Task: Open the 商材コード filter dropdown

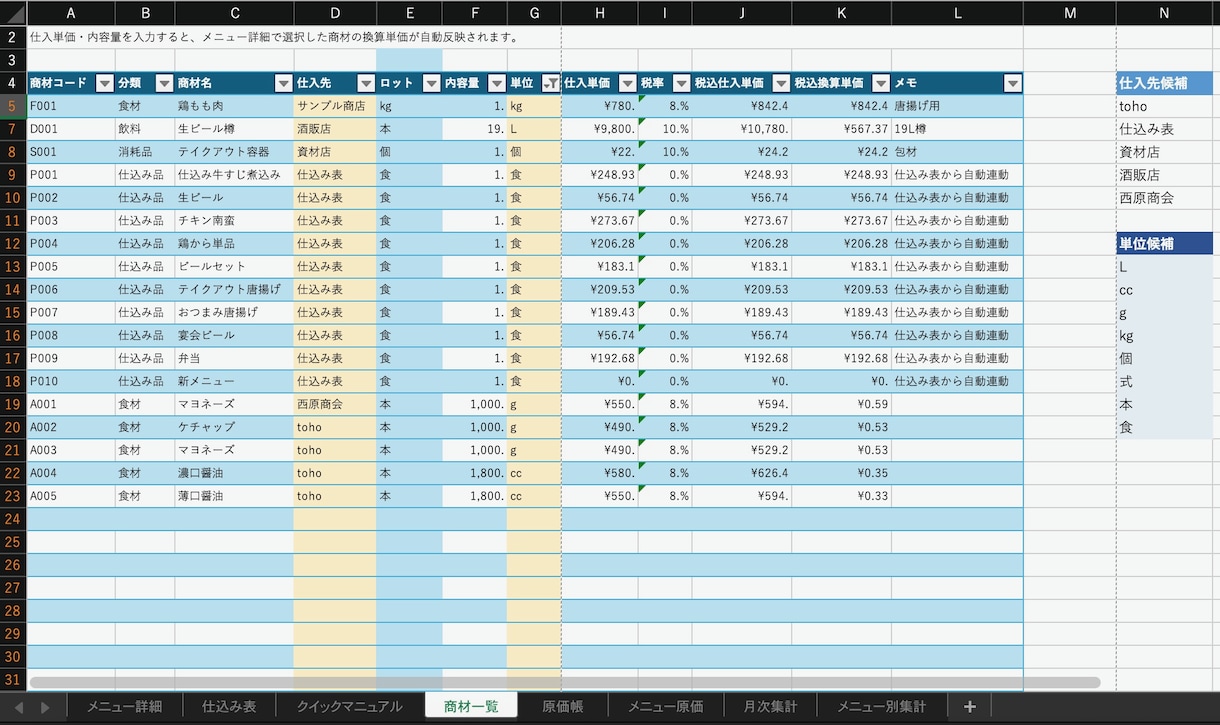Action: tap(104, 84)
